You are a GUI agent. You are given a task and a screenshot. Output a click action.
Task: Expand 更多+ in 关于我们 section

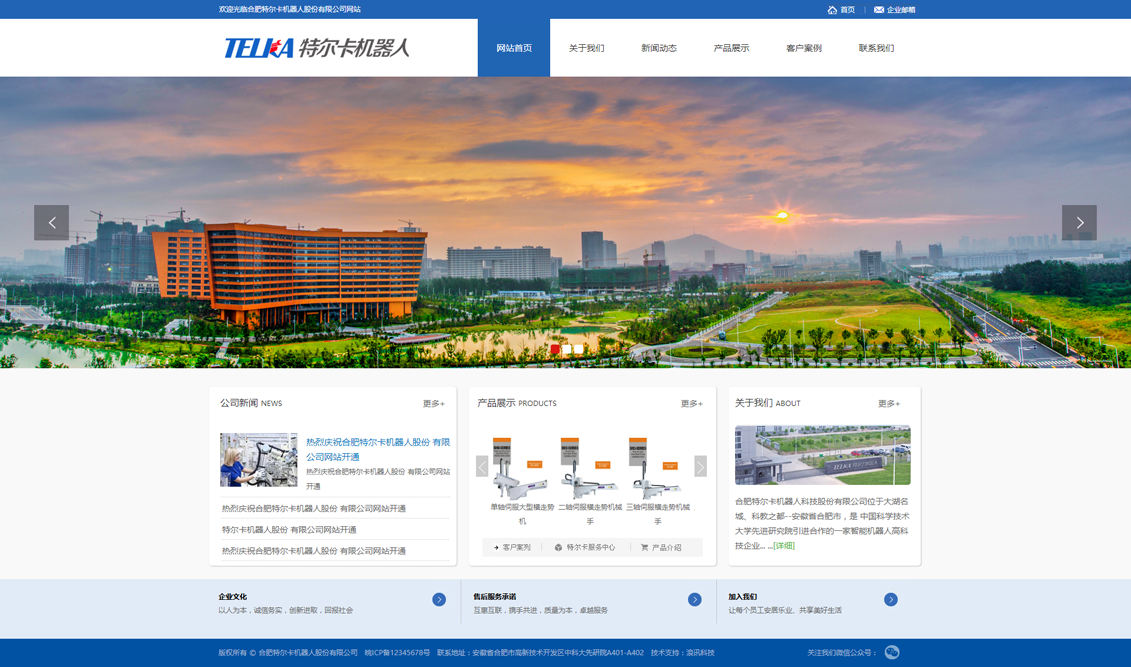click(888, 404)
